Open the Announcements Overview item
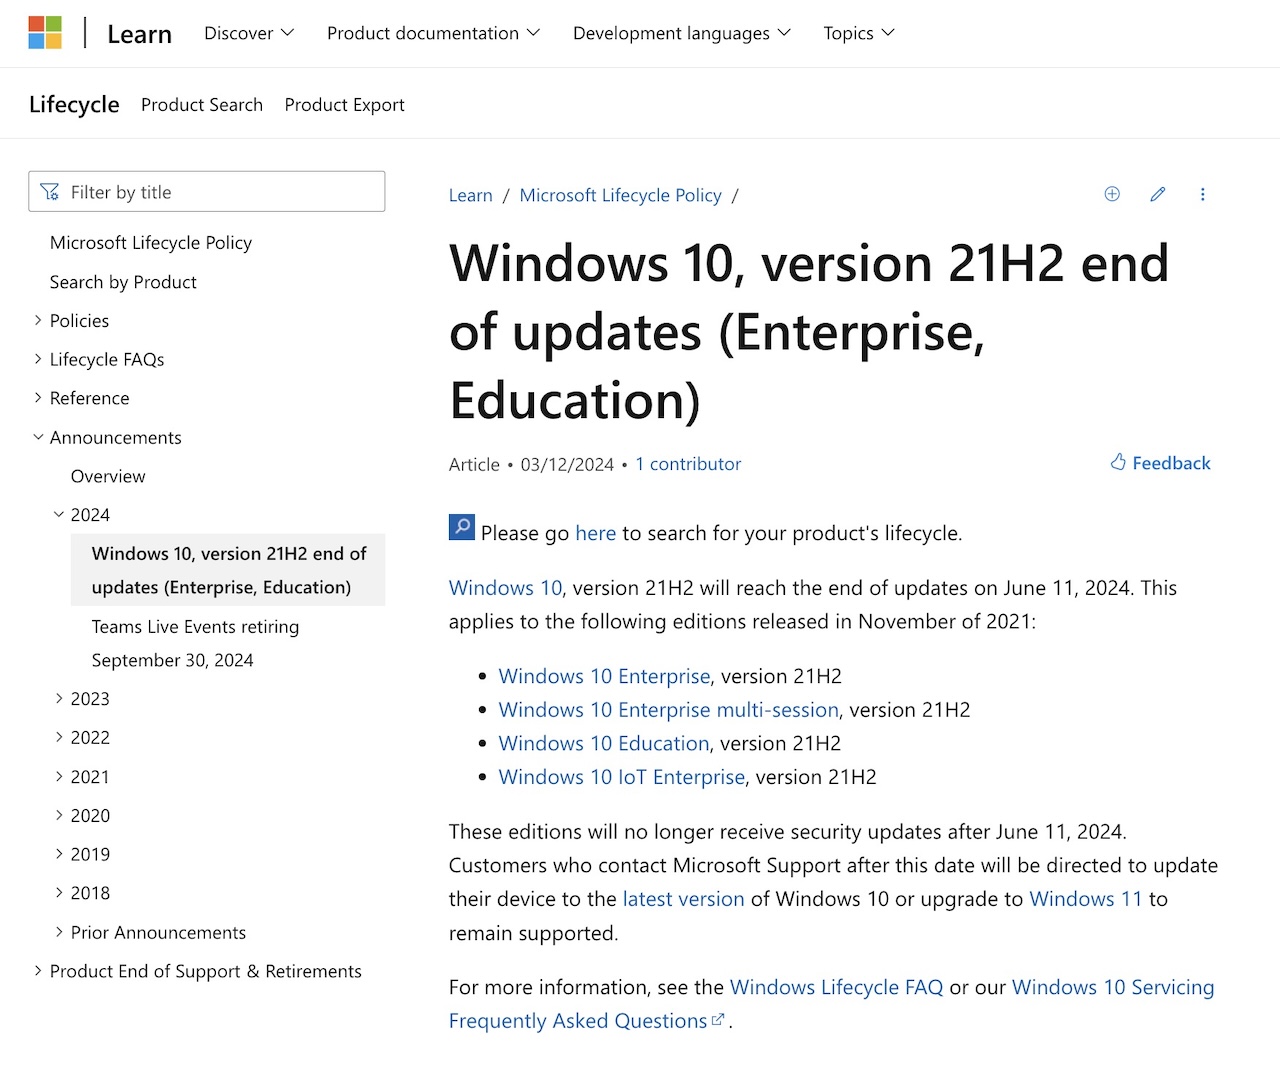 (108, 476)
